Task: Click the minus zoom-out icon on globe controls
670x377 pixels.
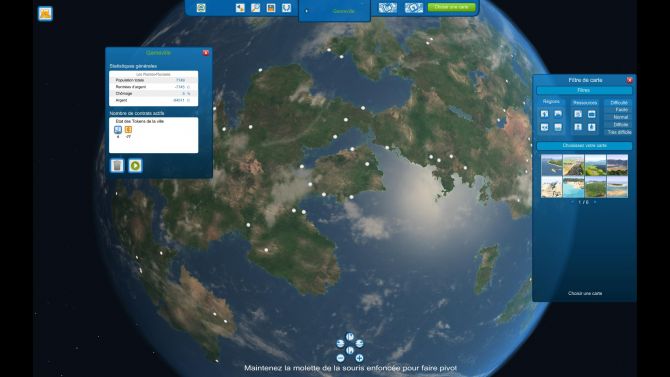Action: tap(341, 358)
